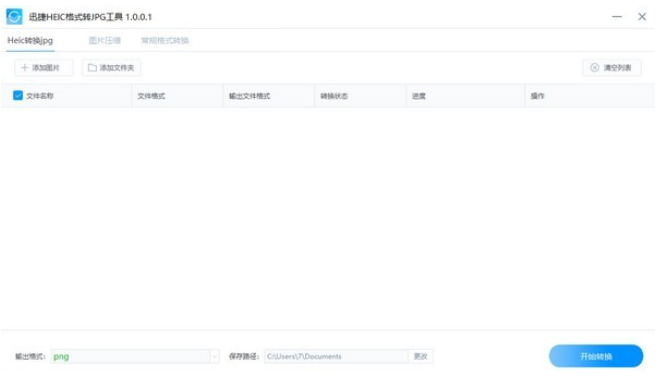Toggle the 文件名称 select-all checkbox
This screenshot has width=656, height=392.
click(18, 95)
